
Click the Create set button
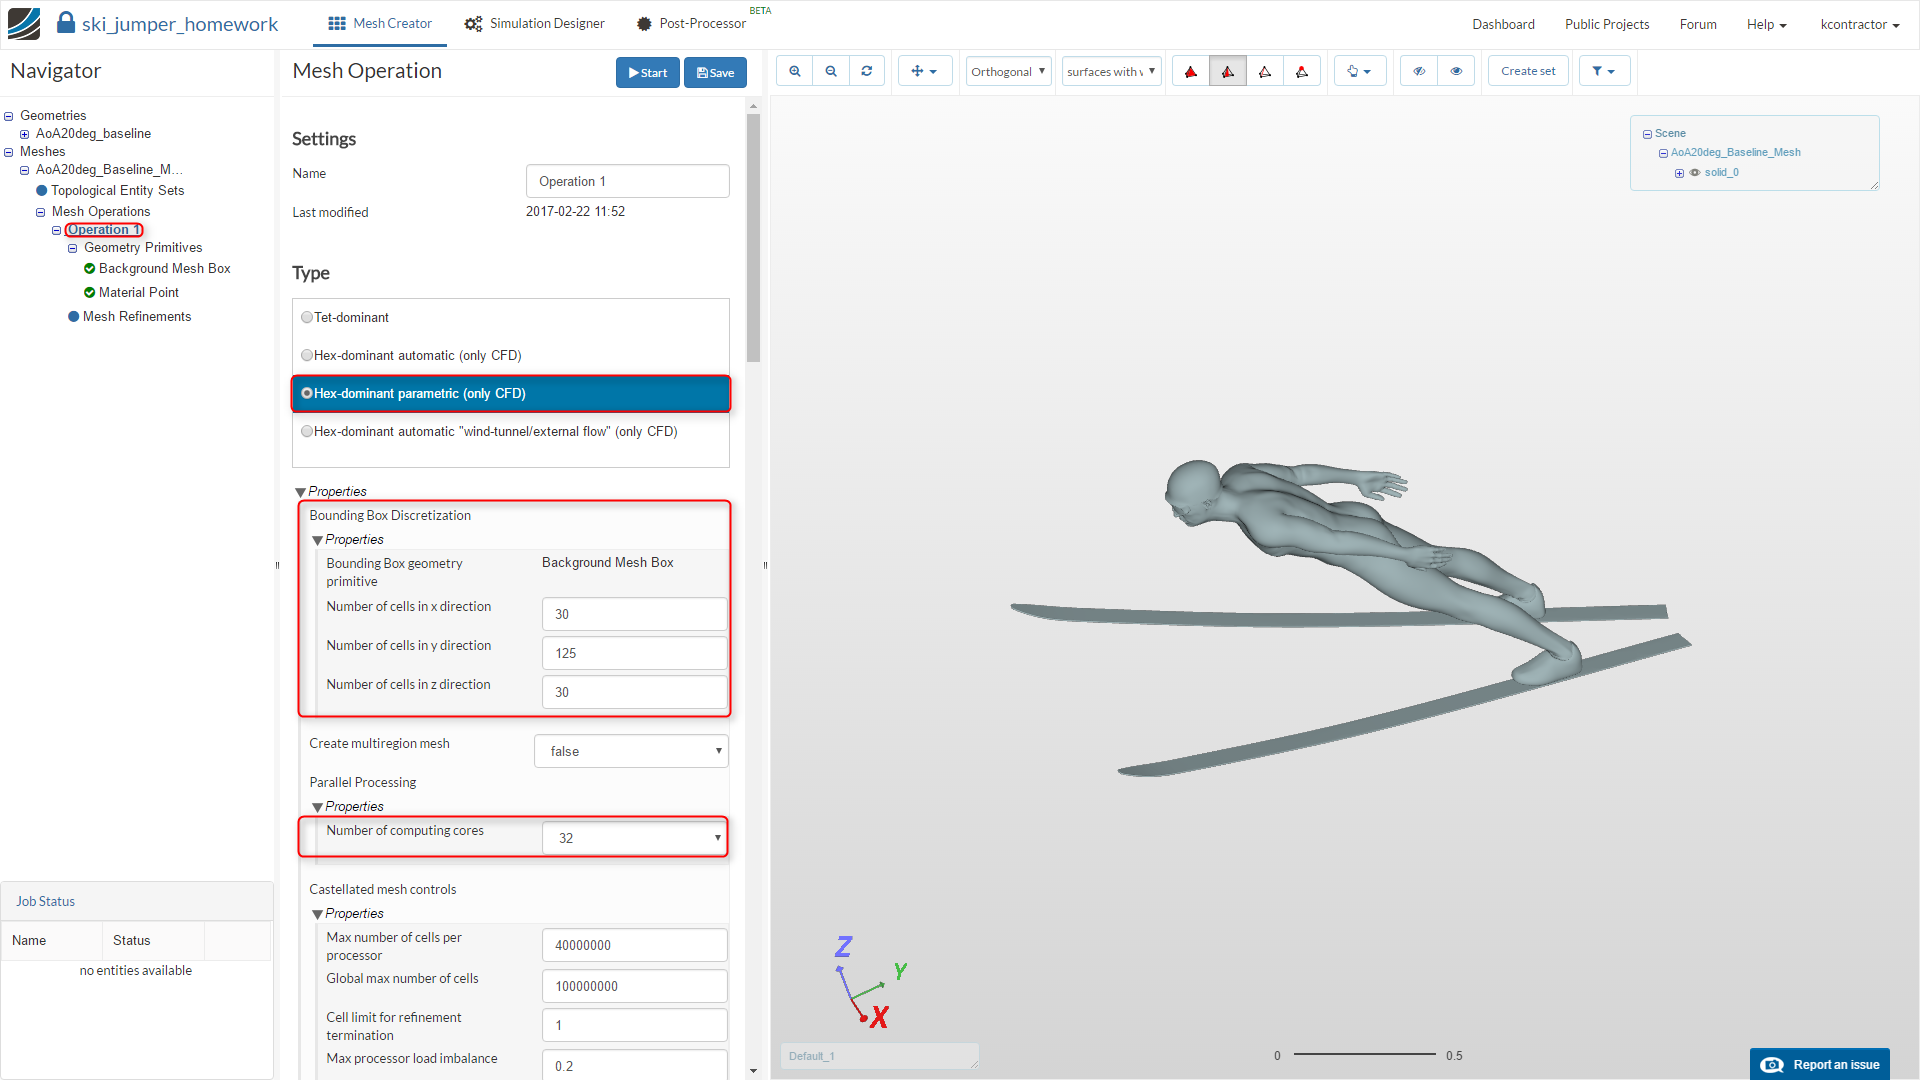[1527, 71]
